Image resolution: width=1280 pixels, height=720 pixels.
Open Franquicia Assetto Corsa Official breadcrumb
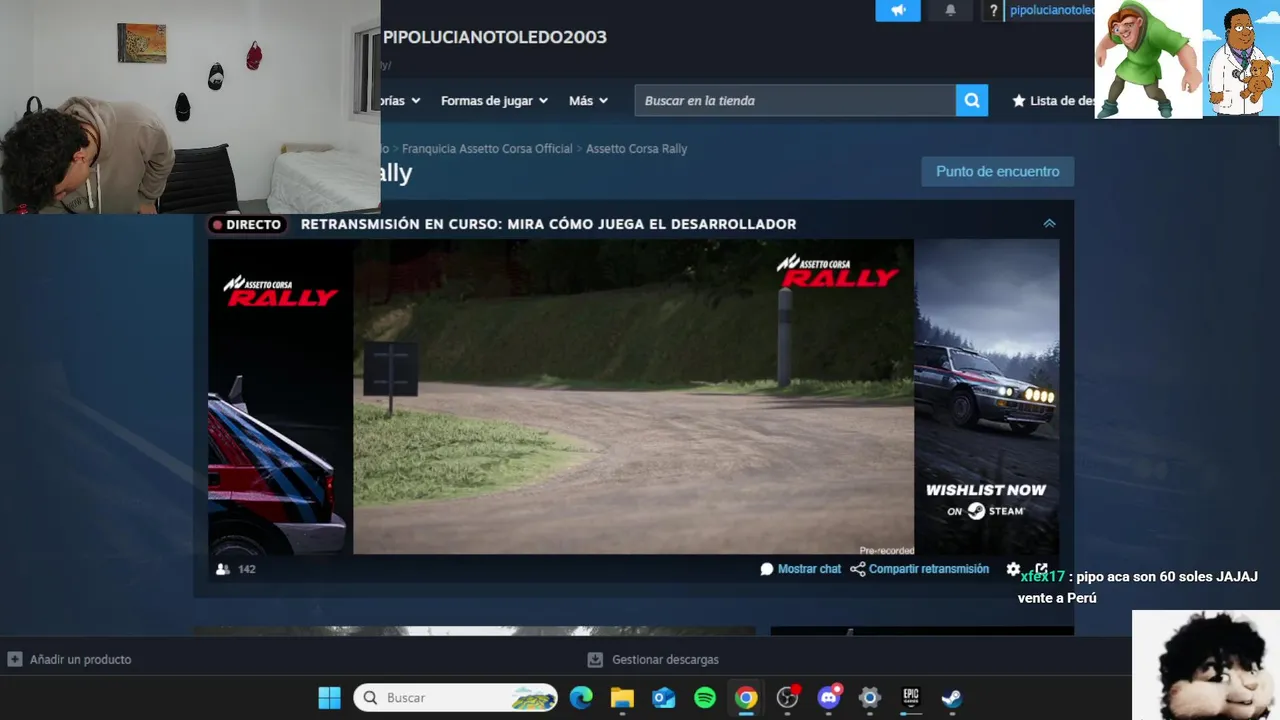(487, 149)
